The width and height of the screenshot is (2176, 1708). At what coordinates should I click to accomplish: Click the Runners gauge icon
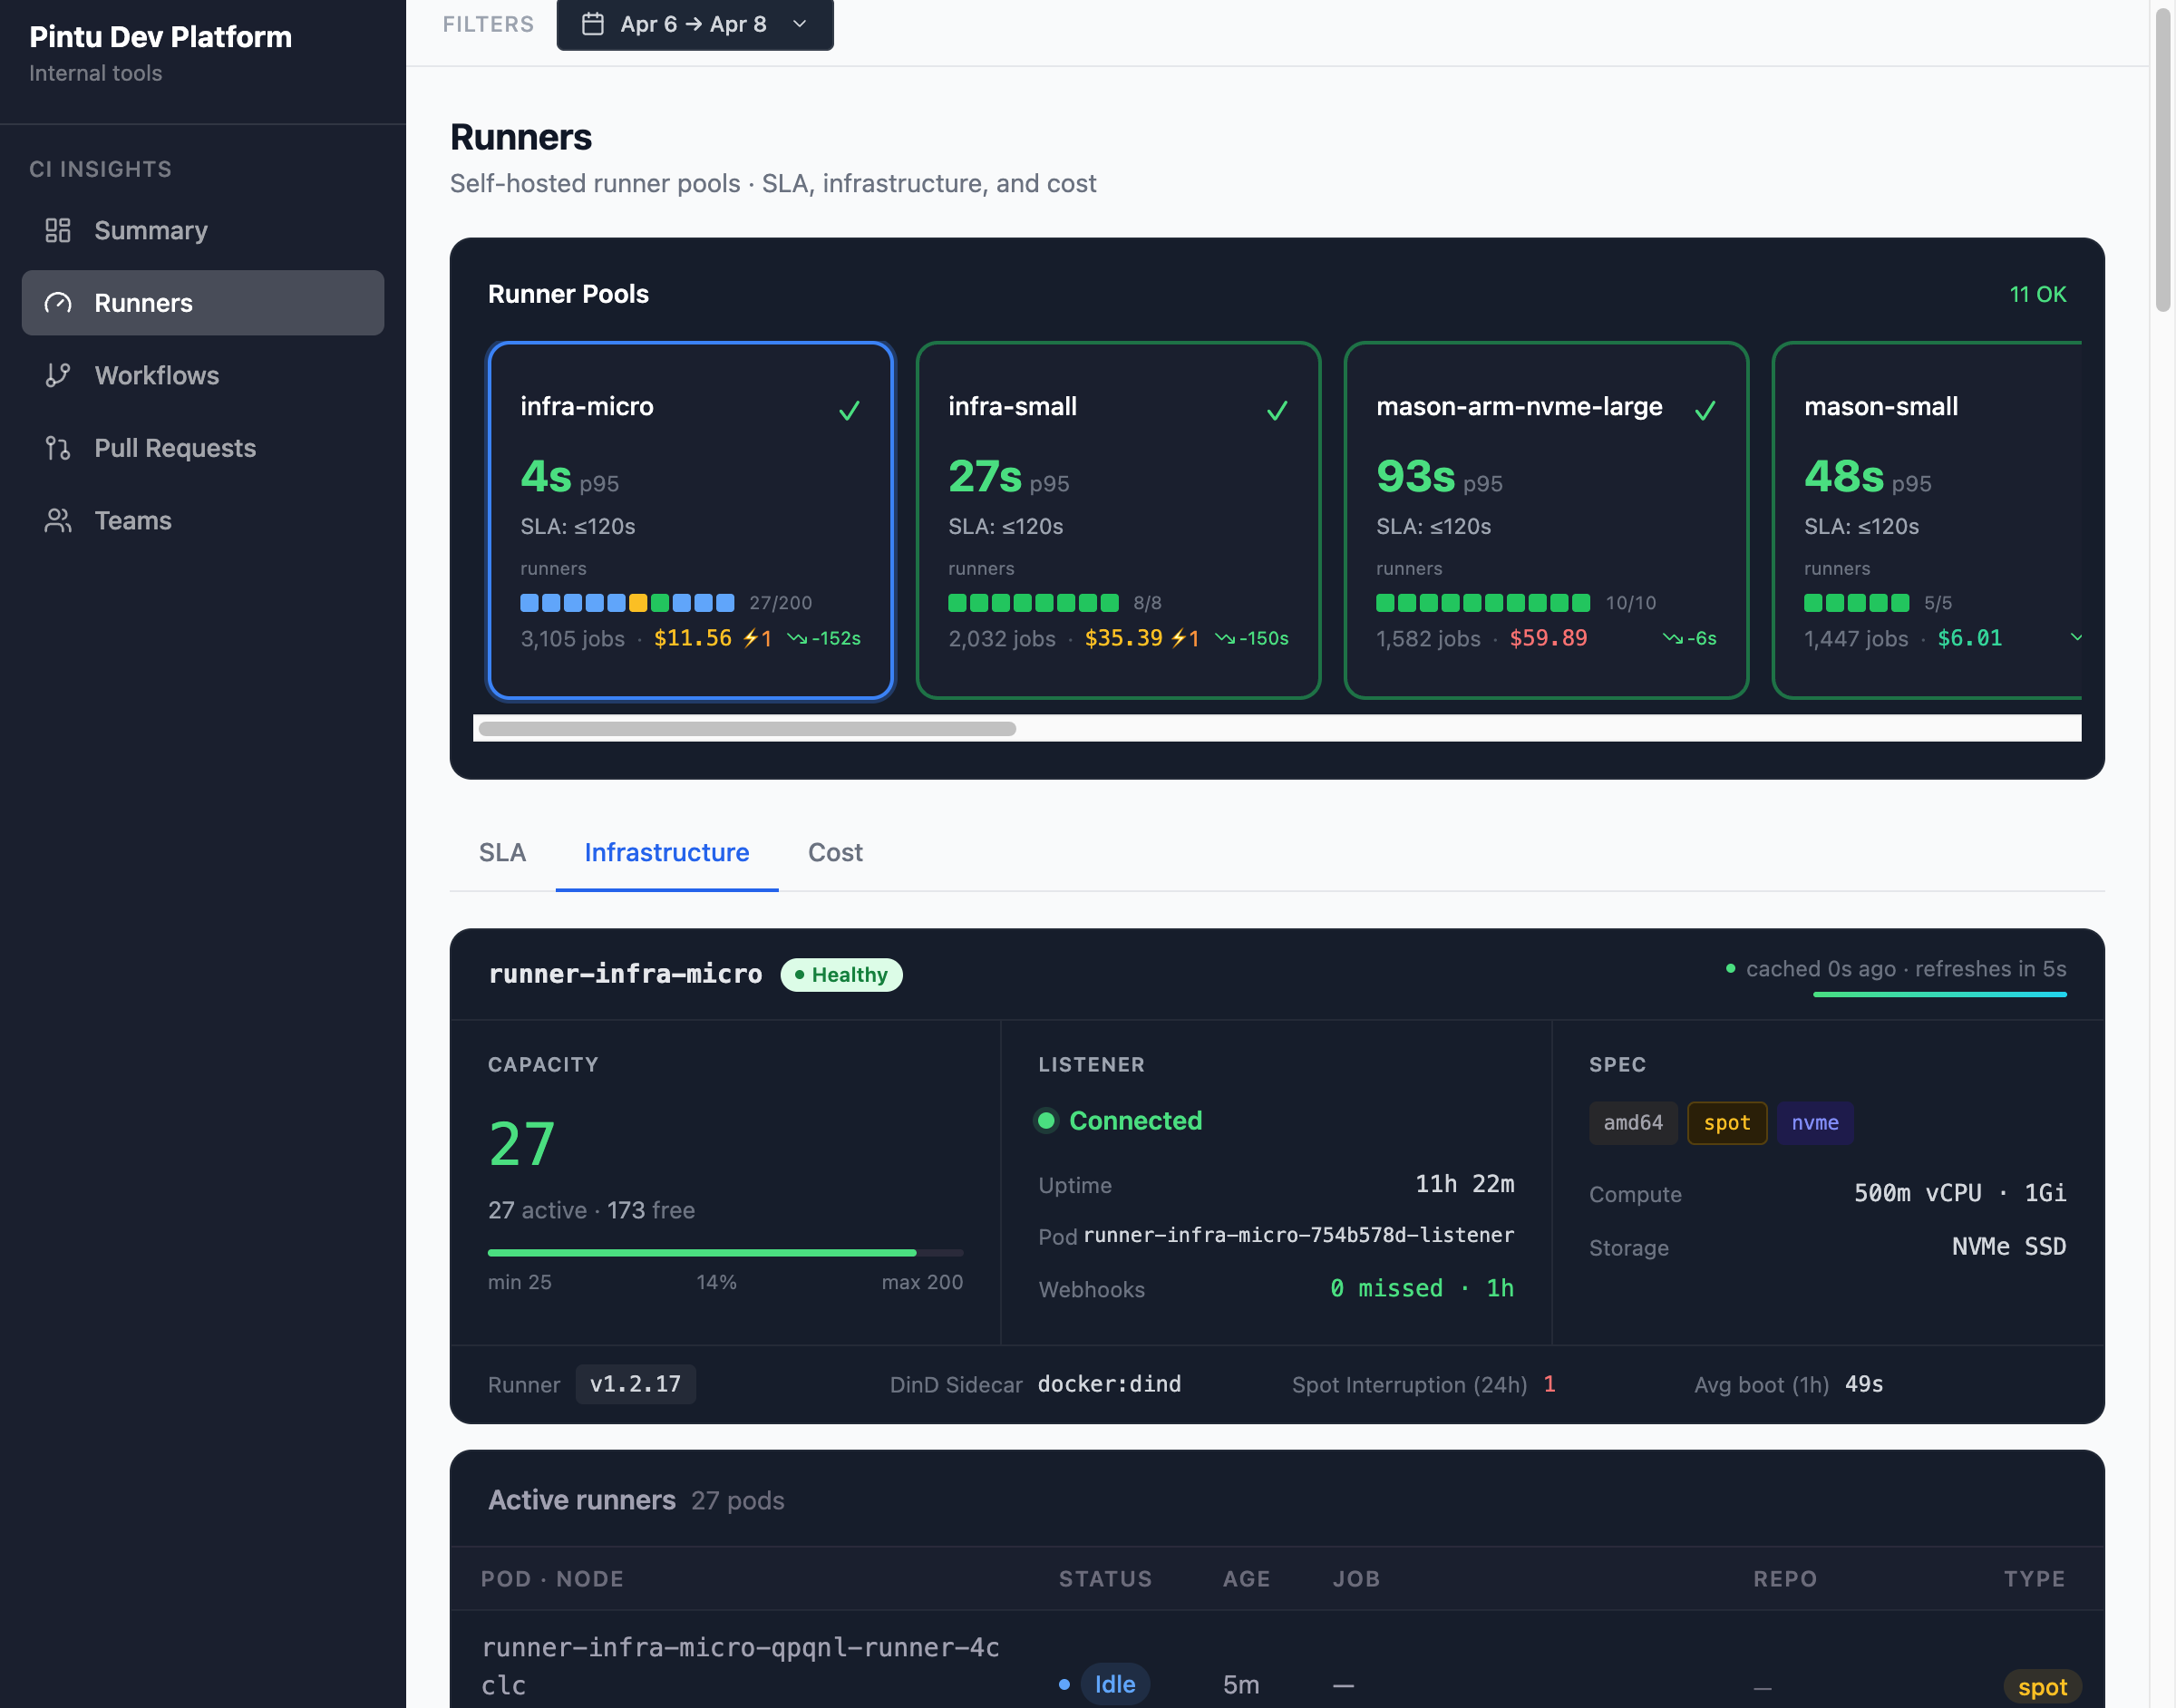tap(58, 303)
